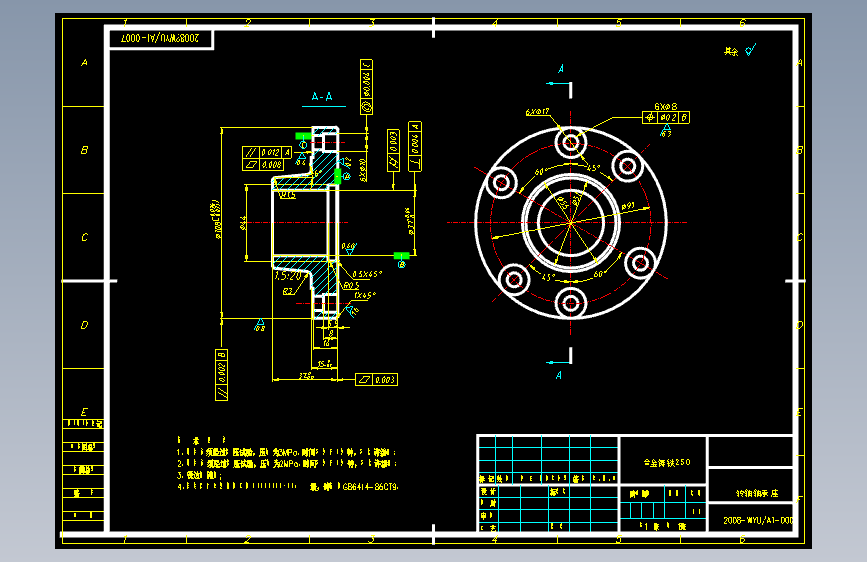Click the green datum B marker on right dimension line

pyautogui.click(x=401, y=256)
